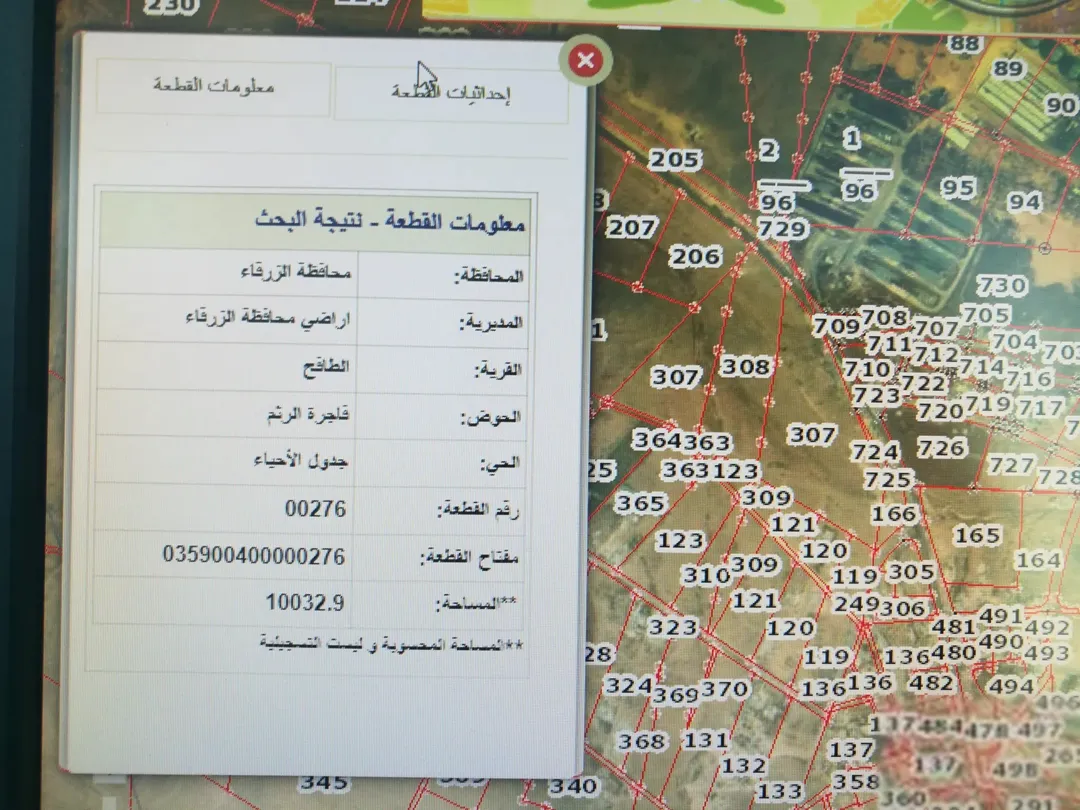Select map parcel 726

(942, 448)
